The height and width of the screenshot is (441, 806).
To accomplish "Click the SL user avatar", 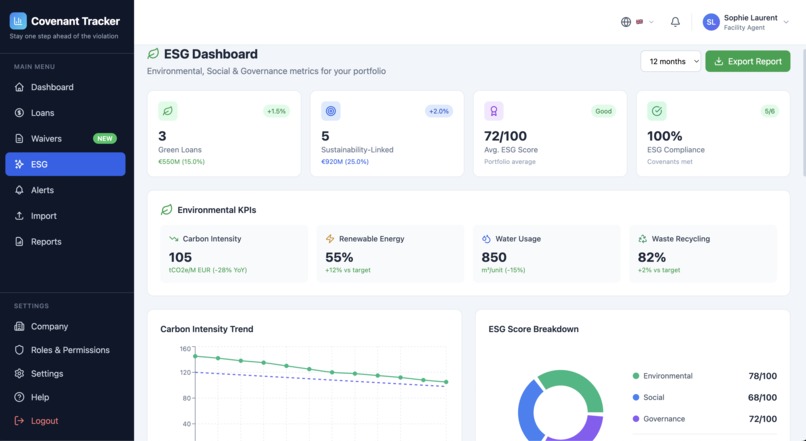I will click(x=711, y=22).
